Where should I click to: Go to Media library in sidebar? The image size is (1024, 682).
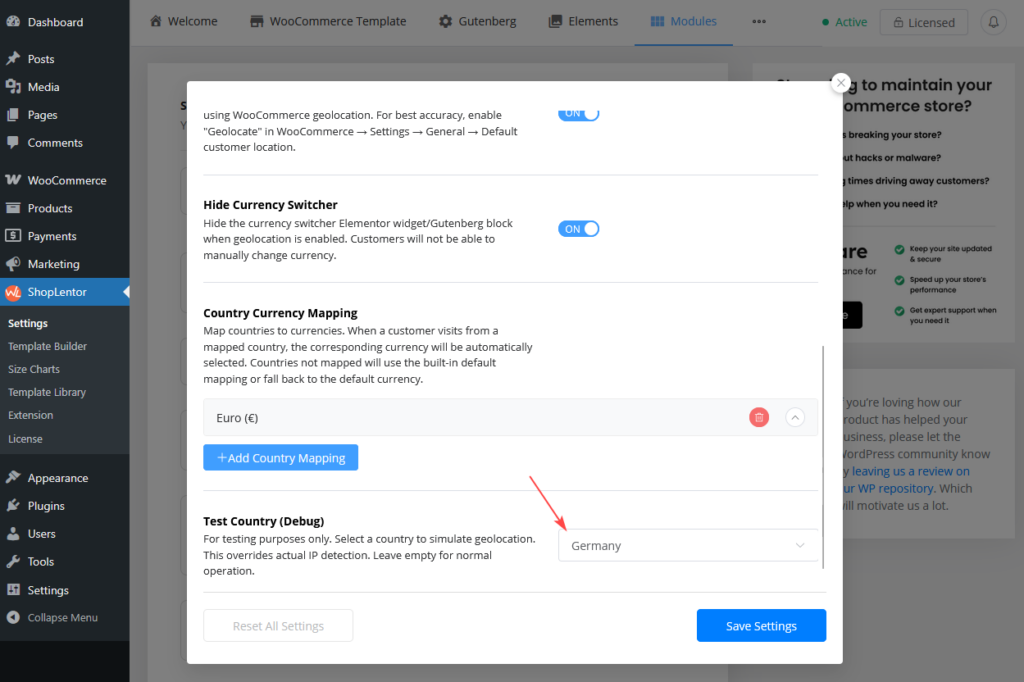point(43,87)
